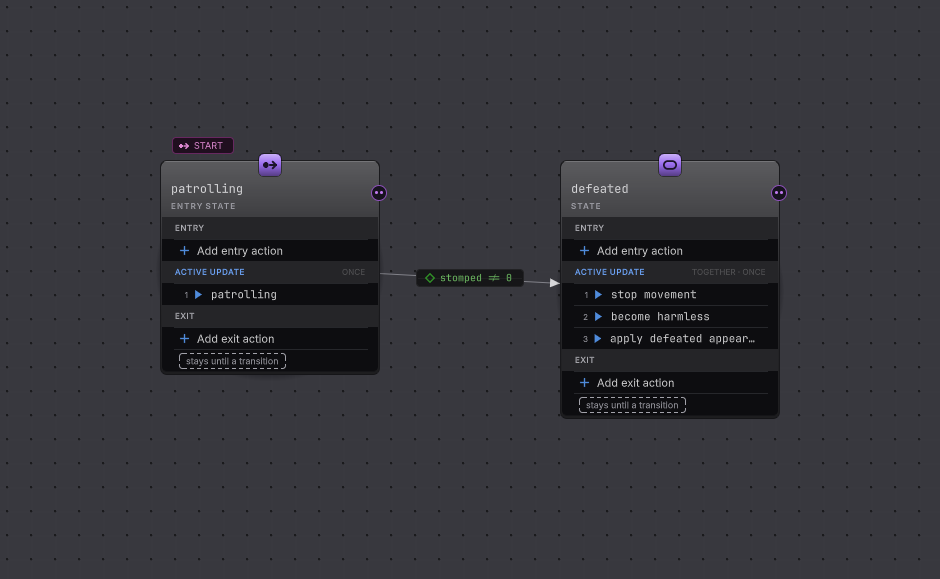Click stays until a transition in defeated
The image size is (940, 579).
click(x=632, y=405)
